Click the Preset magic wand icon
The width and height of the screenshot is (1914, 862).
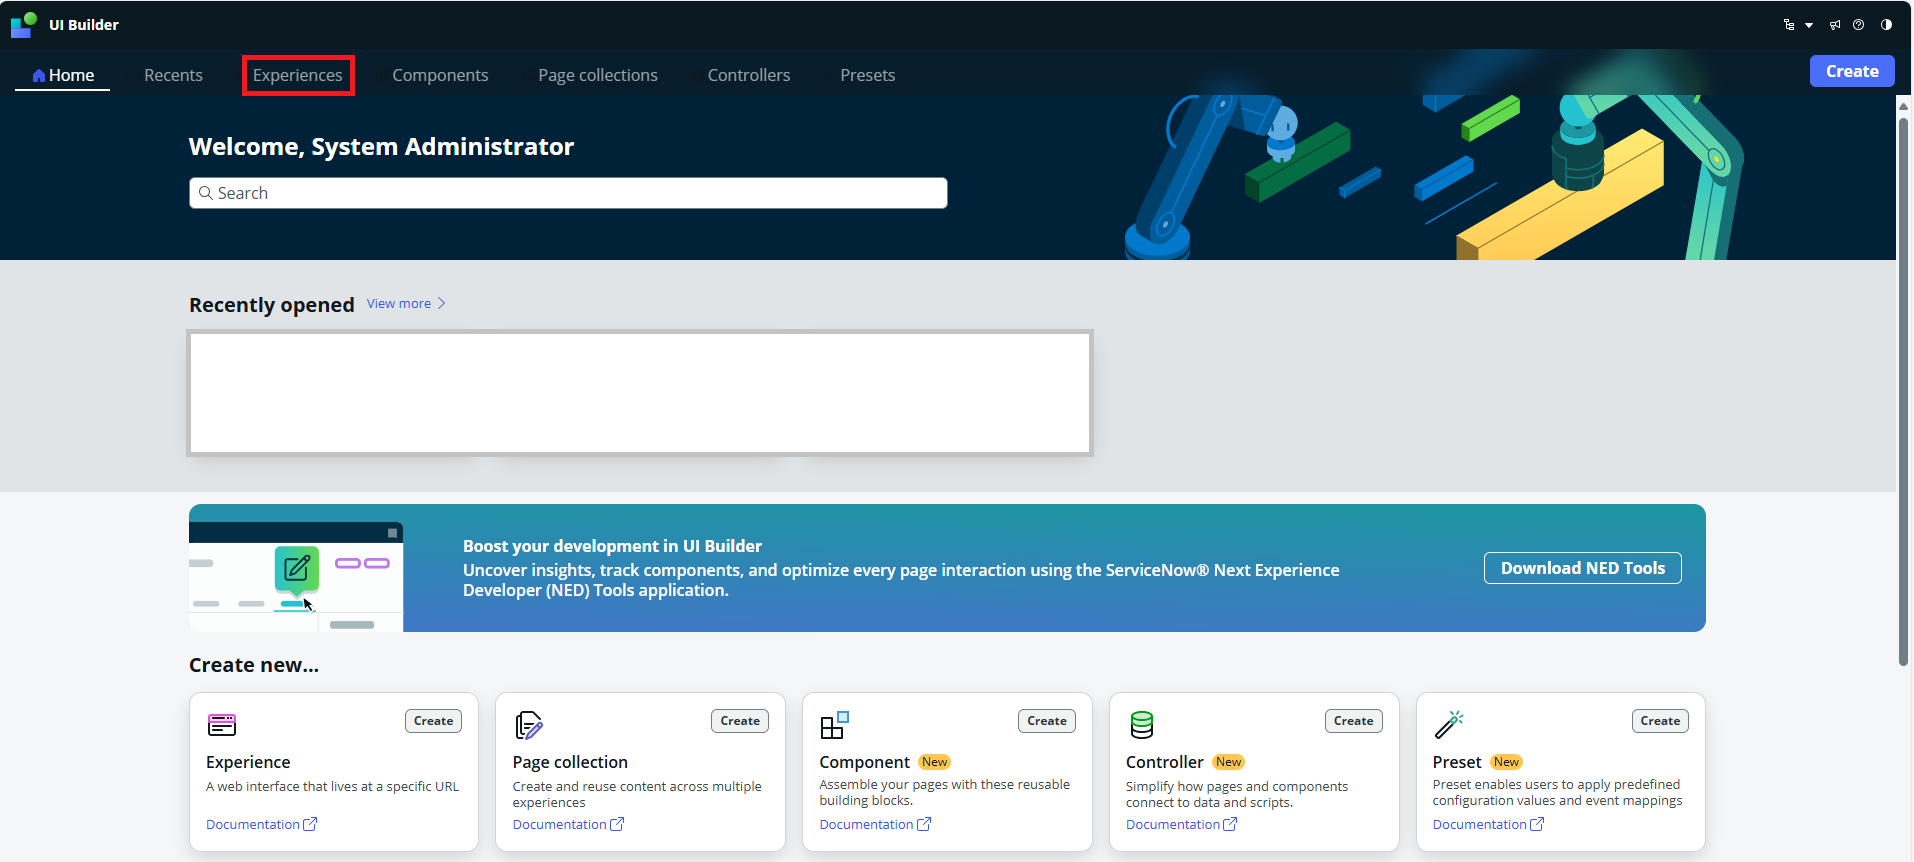click(1448, 724)
